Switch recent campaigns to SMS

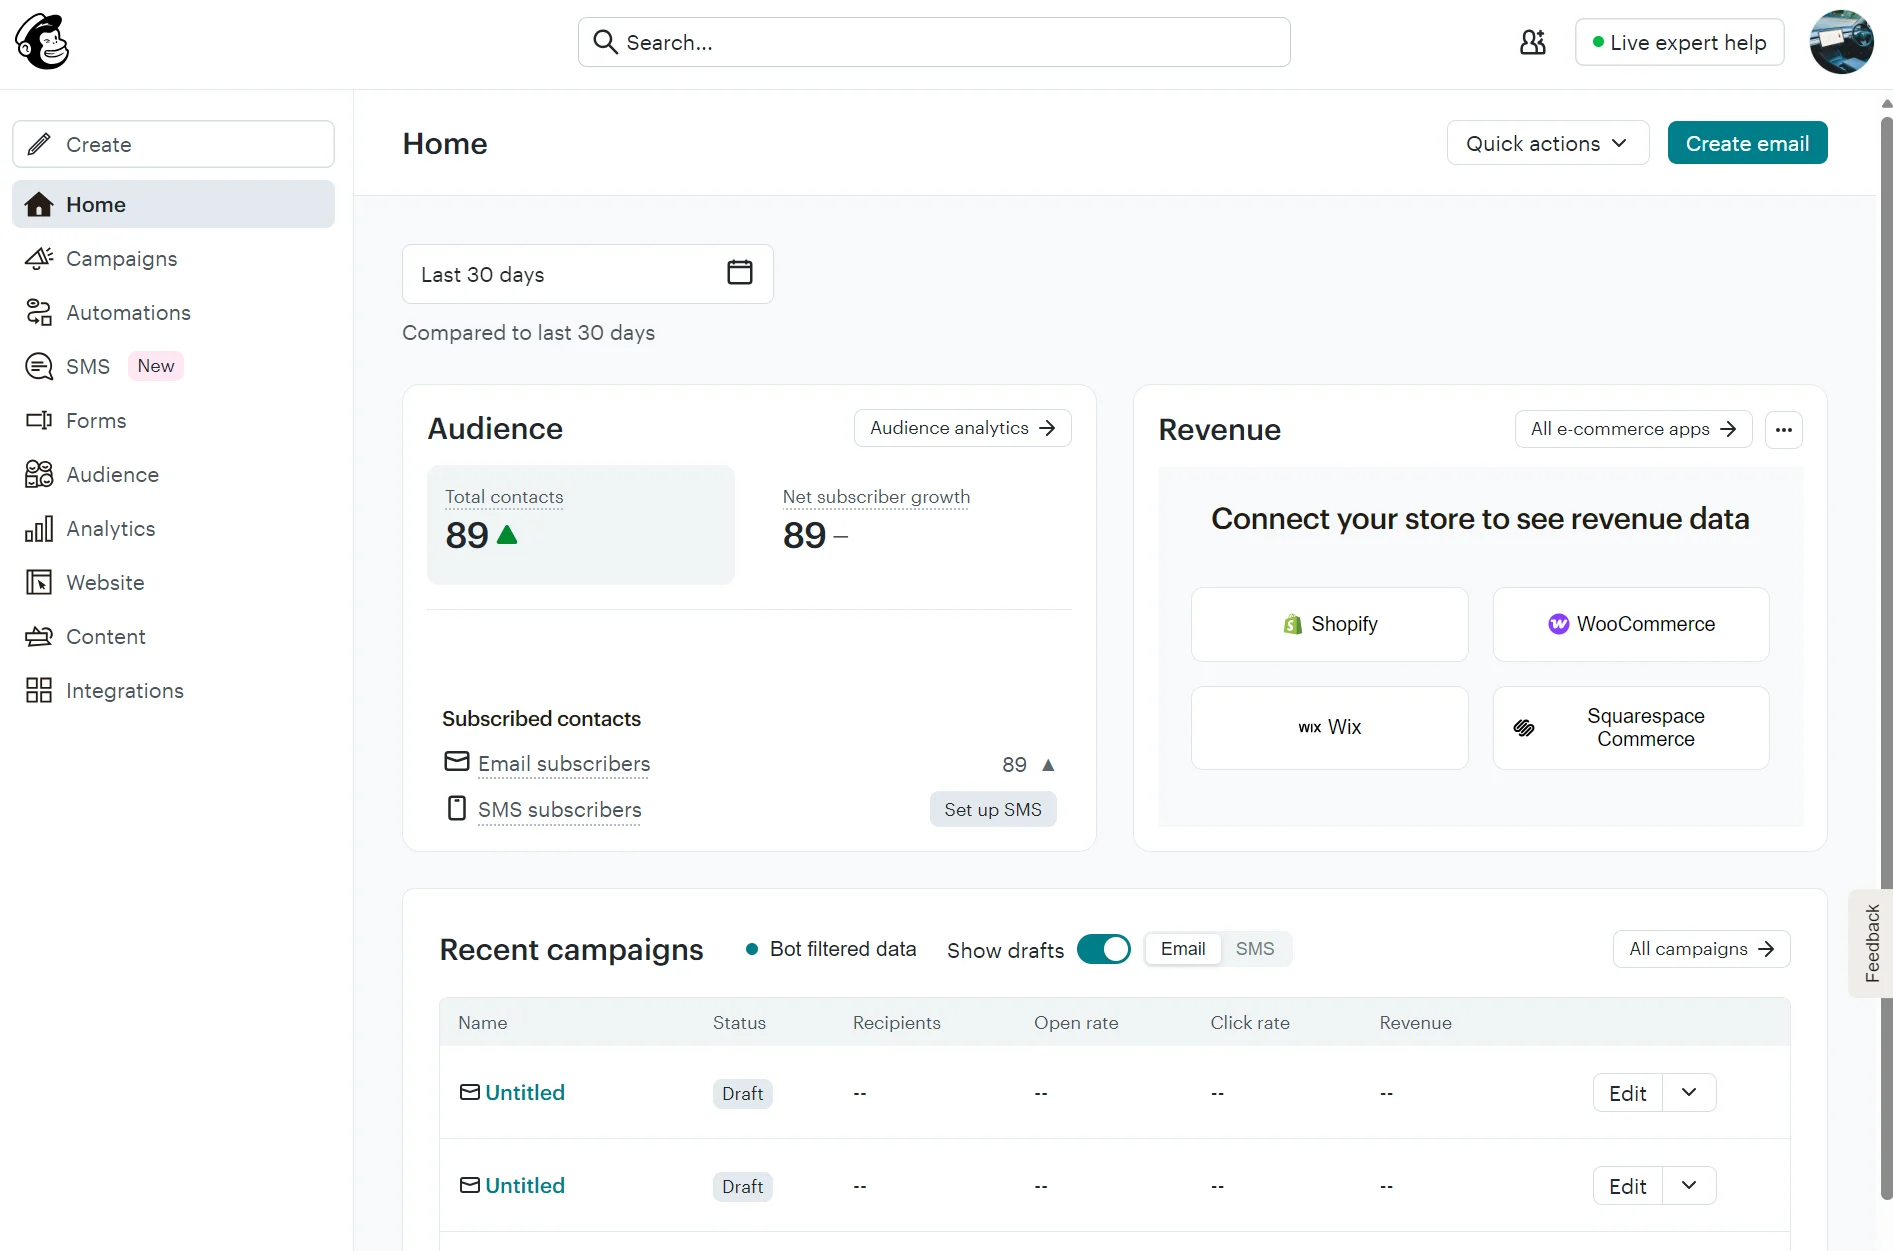click(1255, 949)
